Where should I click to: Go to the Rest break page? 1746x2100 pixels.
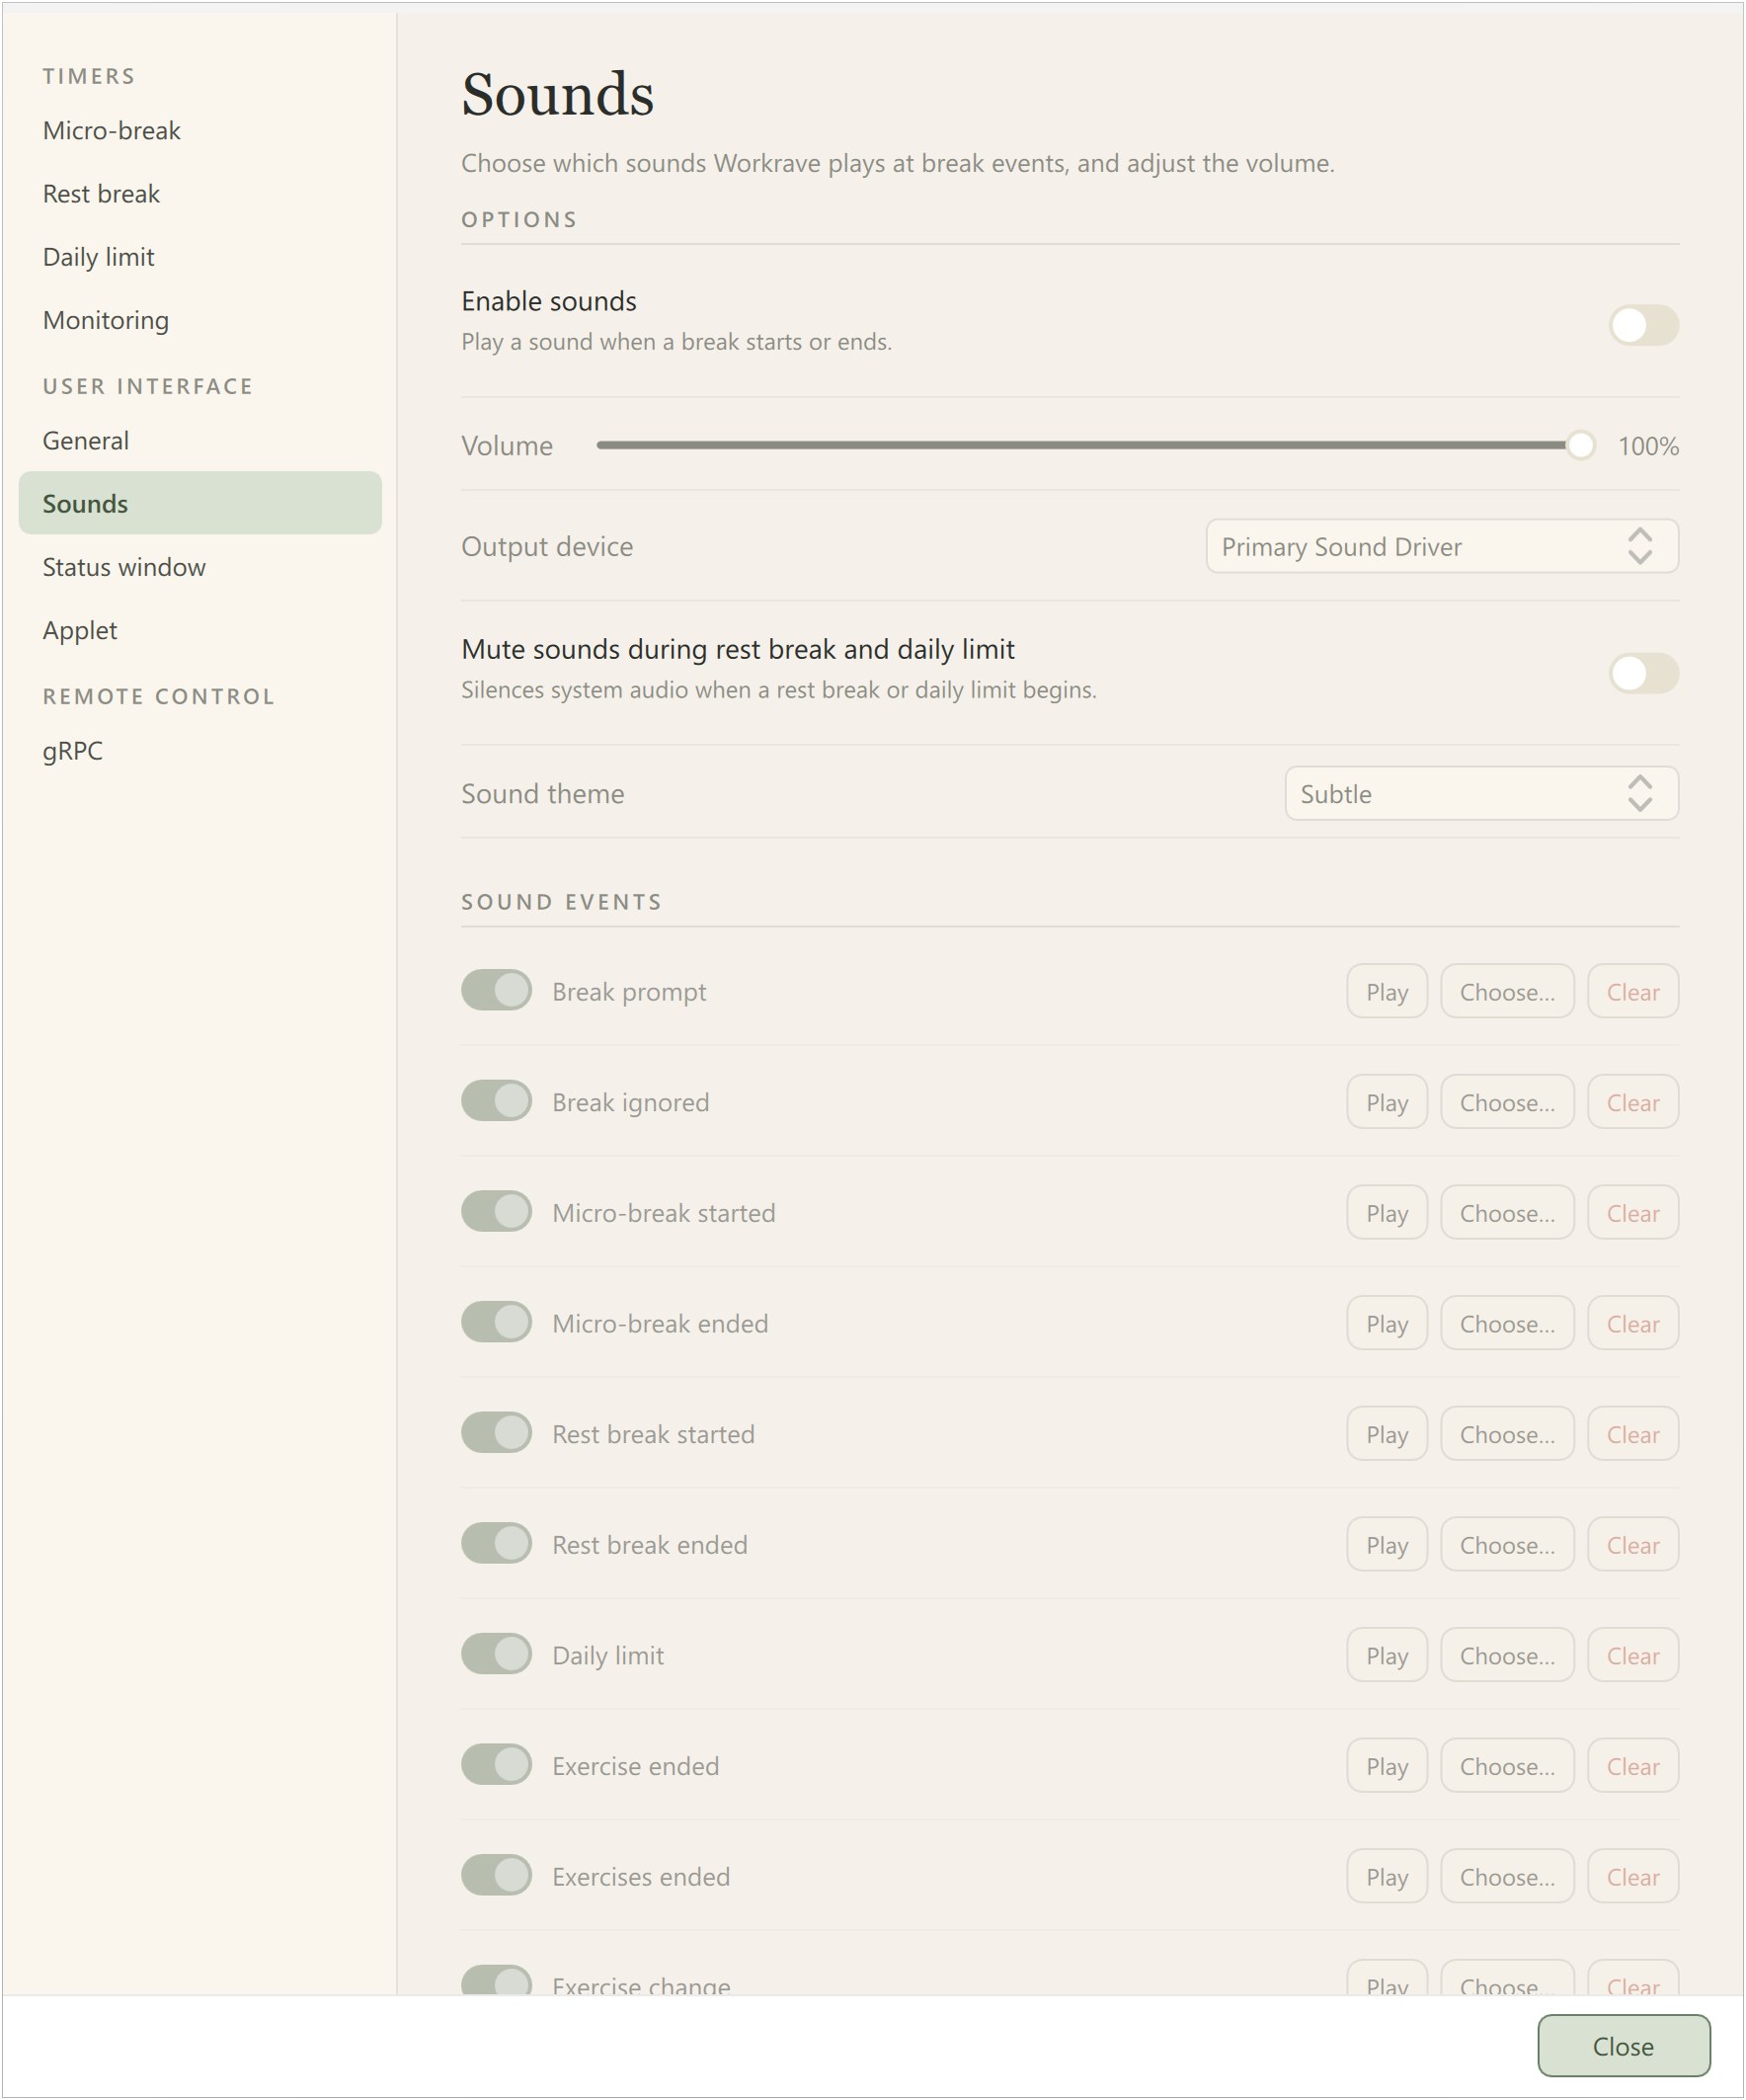200,194
